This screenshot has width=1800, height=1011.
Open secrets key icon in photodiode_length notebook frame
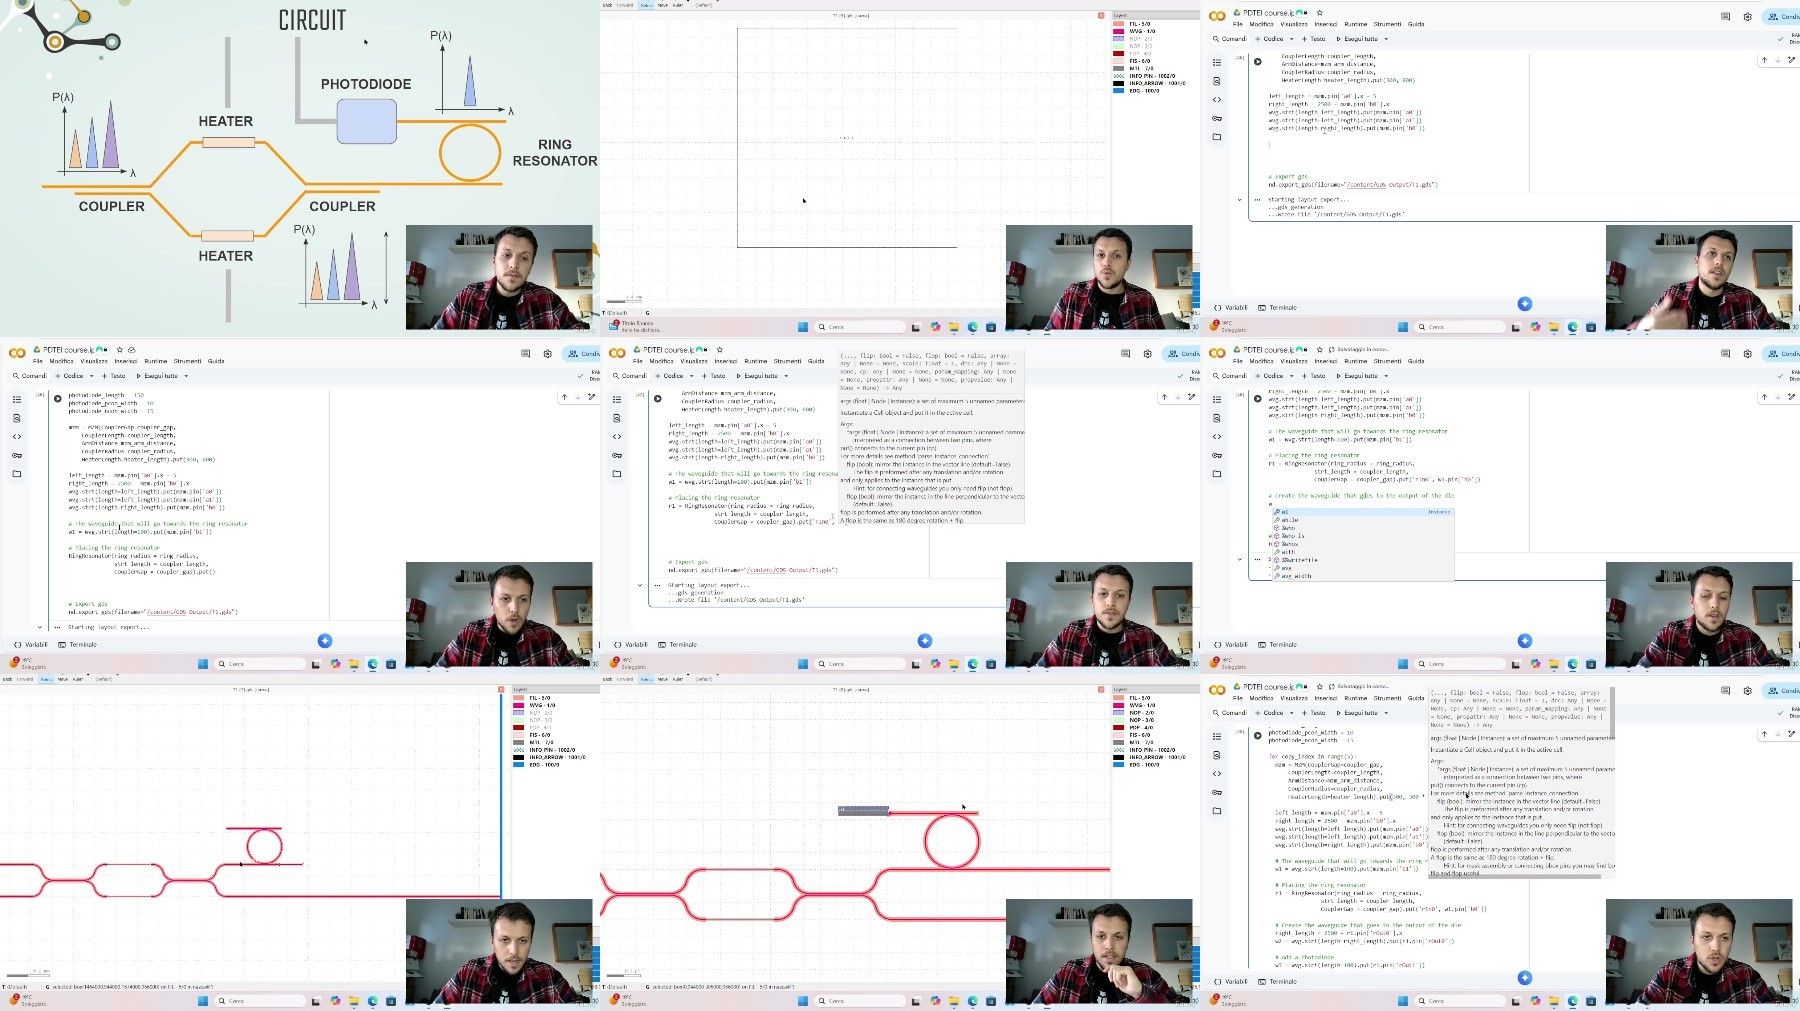point(17,455)
